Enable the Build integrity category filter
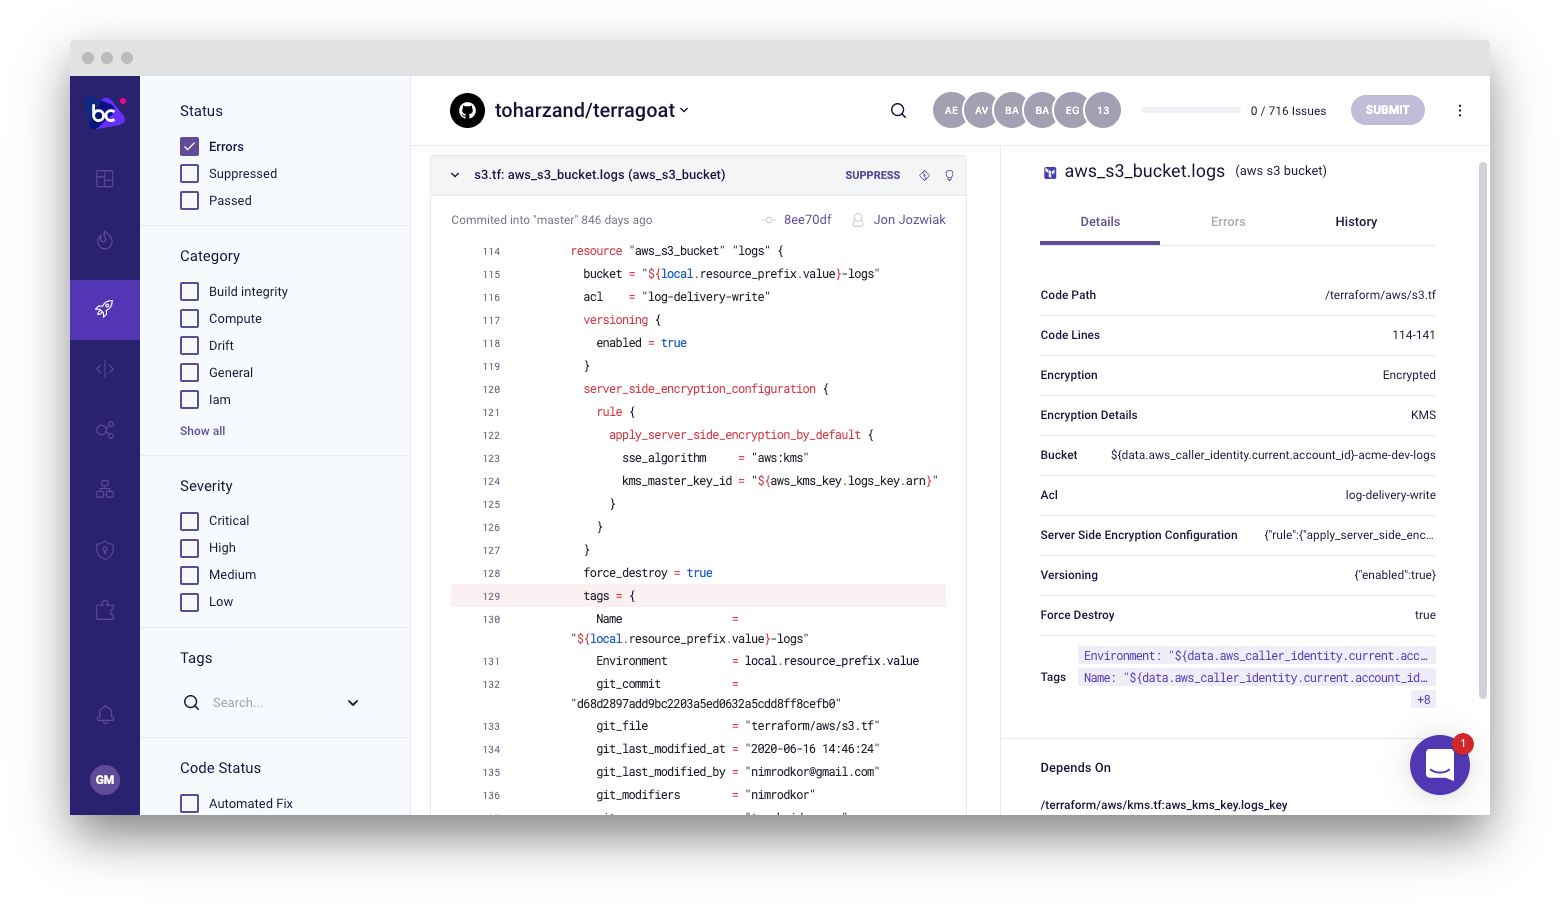Viewport: 1560px width, 915px height. point(189,291)
